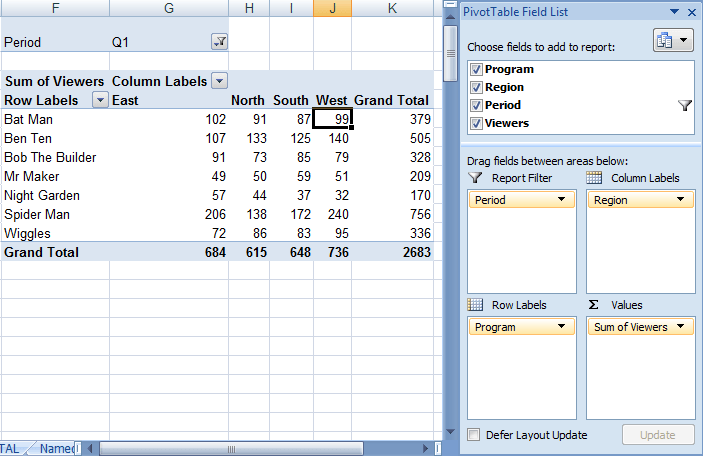Uncheck the Region field checkbox
Screen dimensions: 703x456
click(476, 87)
